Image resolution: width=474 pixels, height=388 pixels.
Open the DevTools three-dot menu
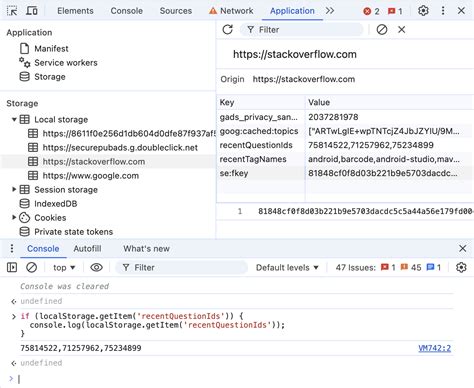443,11
